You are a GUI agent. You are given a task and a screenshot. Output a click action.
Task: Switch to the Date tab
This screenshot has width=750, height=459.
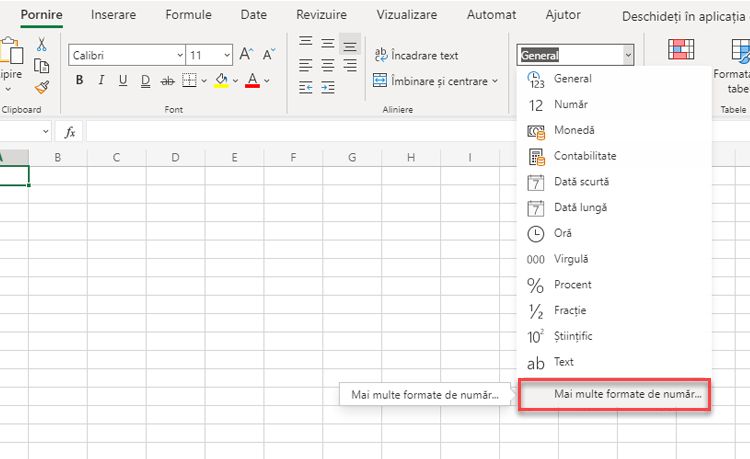(254, 15)
